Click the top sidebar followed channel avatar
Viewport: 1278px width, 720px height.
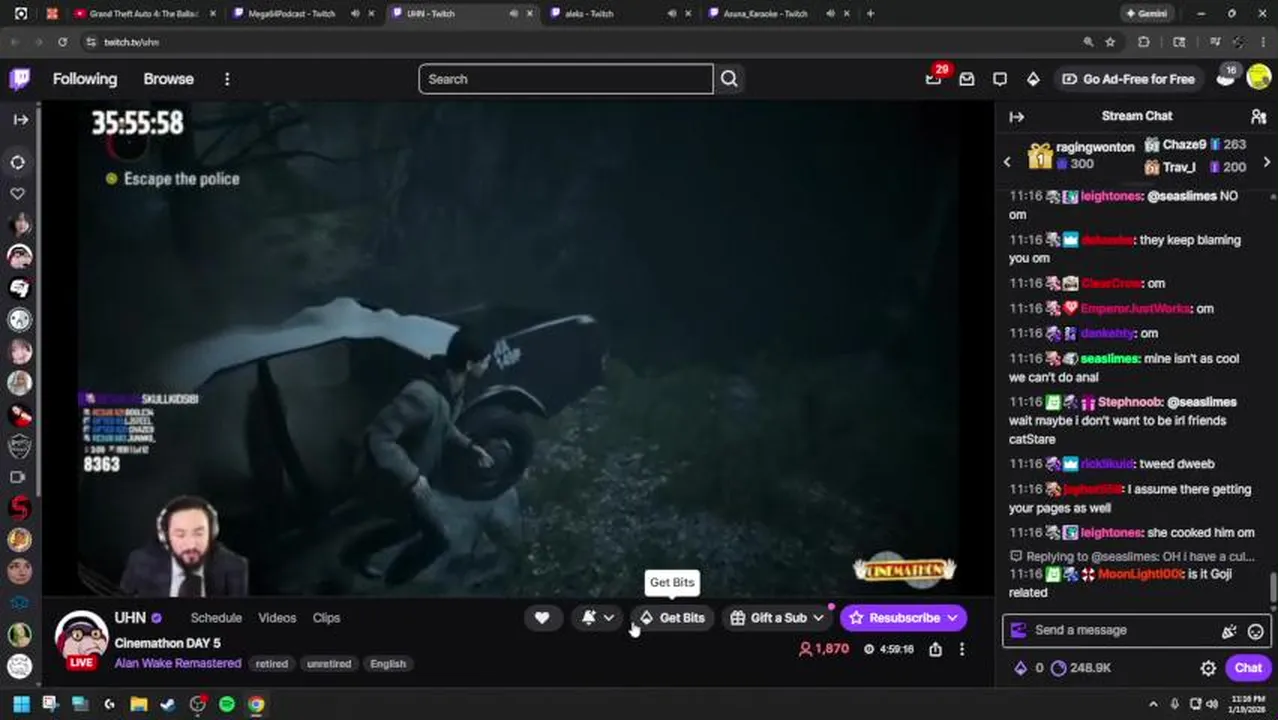[x=19, y=224]
